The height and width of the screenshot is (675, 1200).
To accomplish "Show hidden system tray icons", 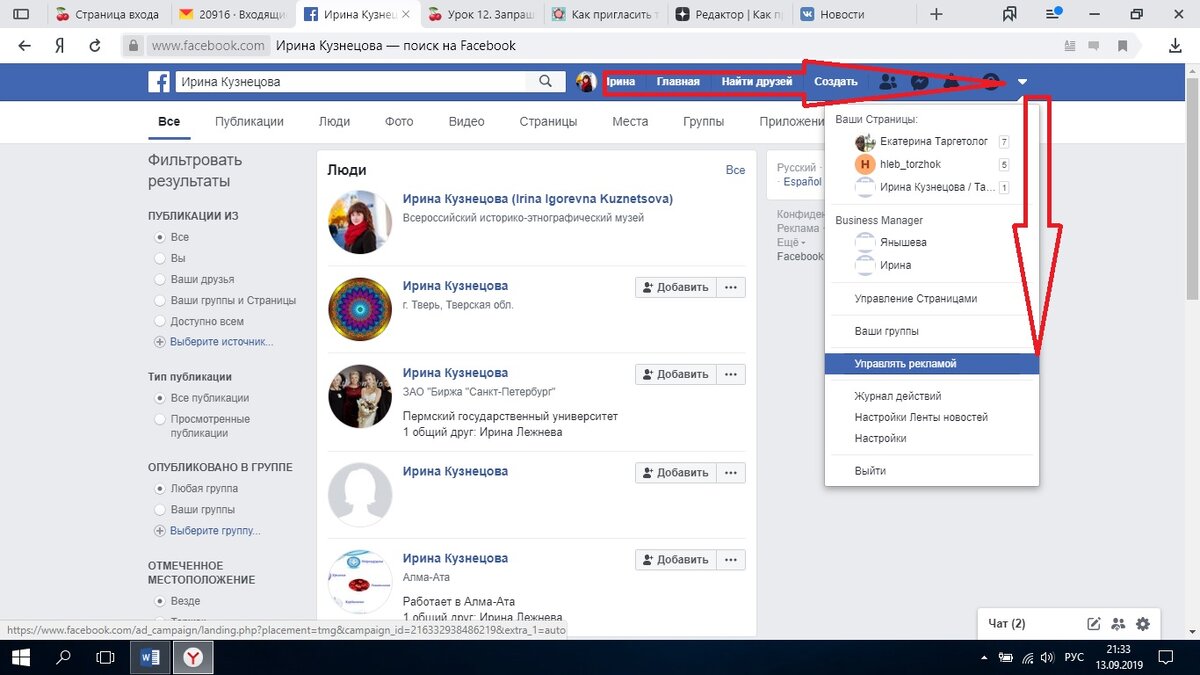I will point(982,657).
